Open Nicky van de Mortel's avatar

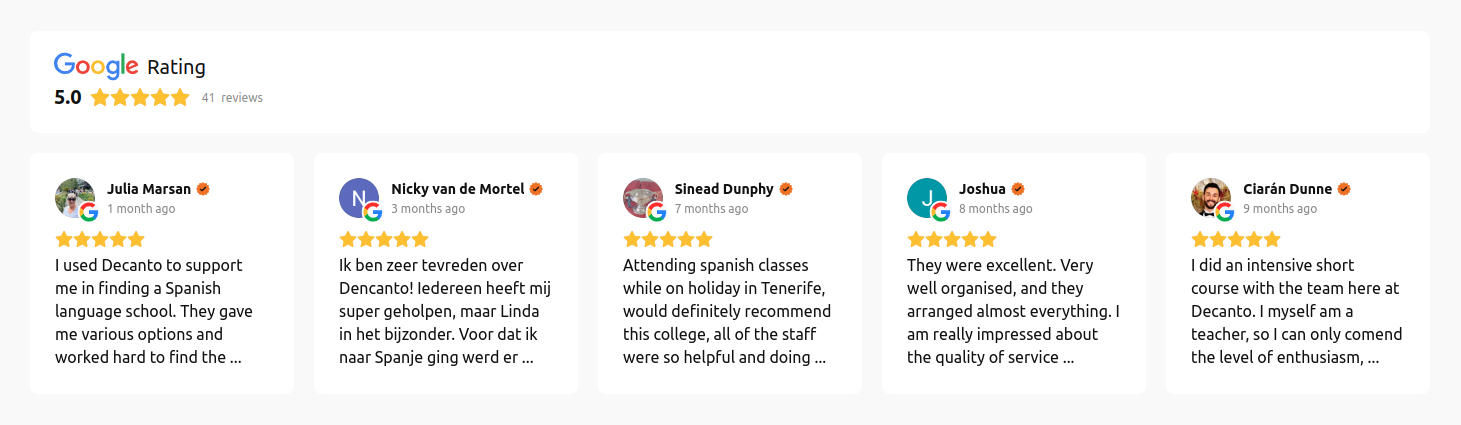359,198
